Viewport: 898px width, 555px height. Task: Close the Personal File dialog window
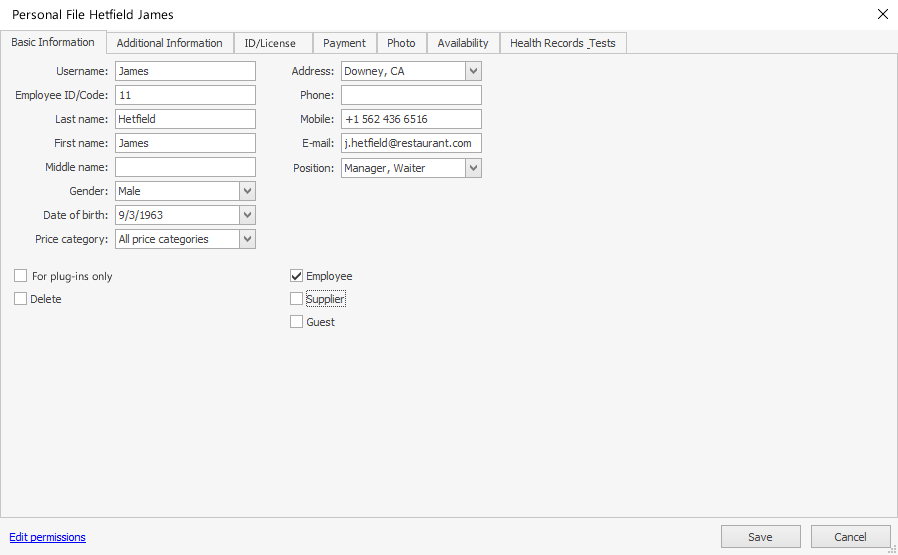click(881, 14)
